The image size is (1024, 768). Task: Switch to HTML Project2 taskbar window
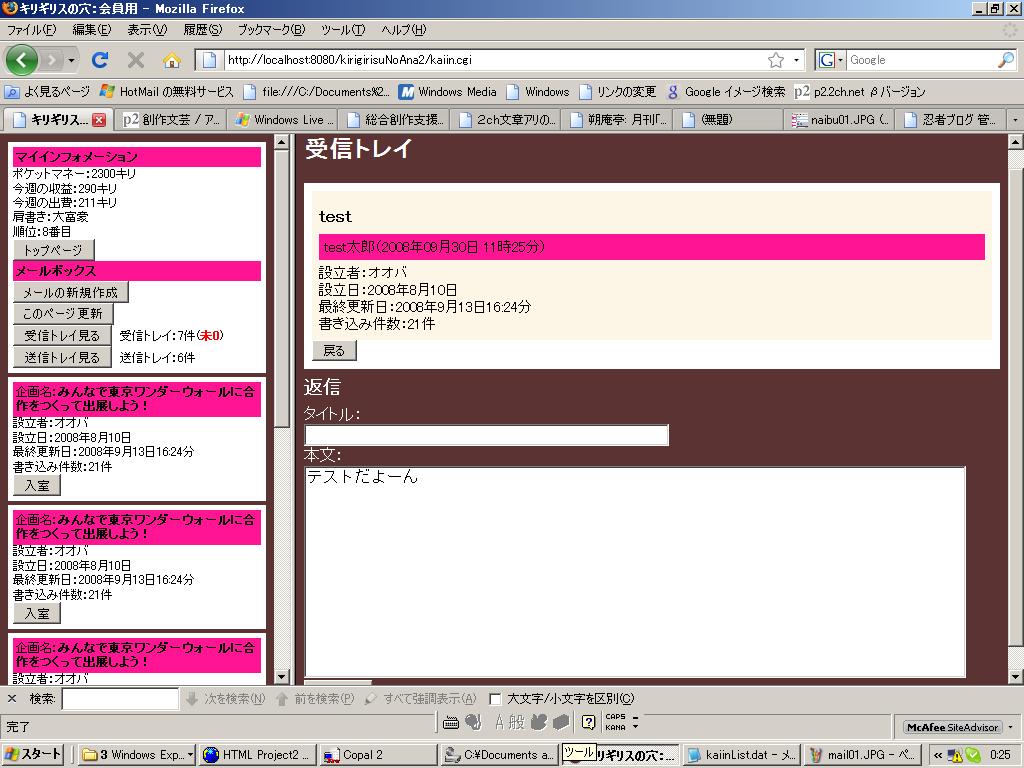click(x=258, y=755)
